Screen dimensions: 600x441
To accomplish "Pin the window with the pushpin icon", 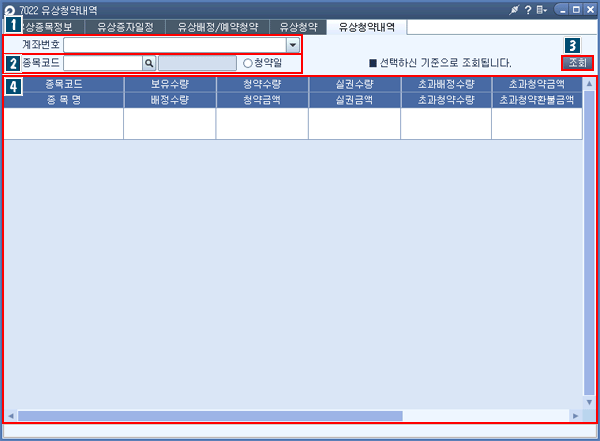I will (x=514, y=10).
